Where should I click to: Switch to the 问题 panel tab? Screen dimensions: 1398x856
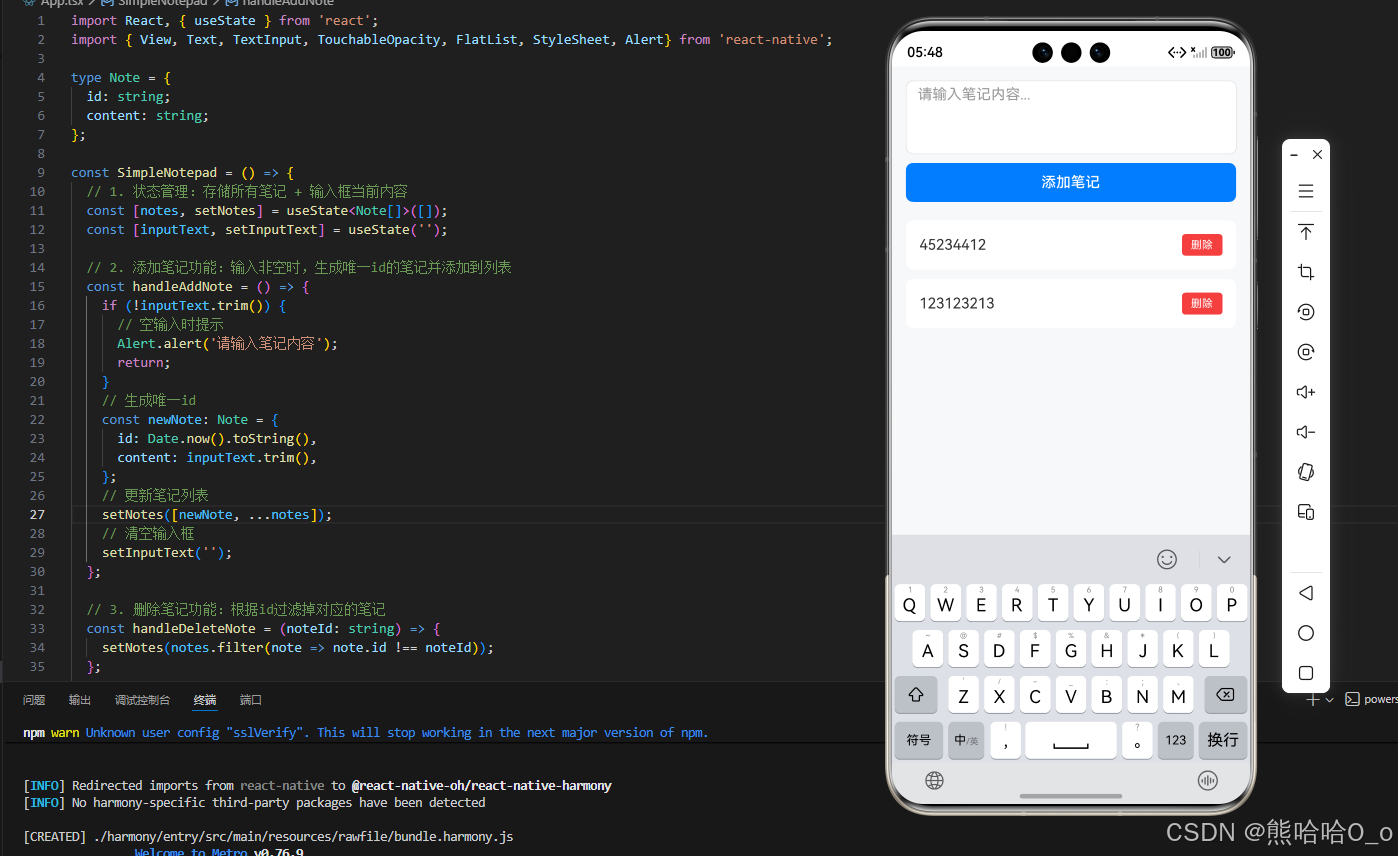click(34, 700)
